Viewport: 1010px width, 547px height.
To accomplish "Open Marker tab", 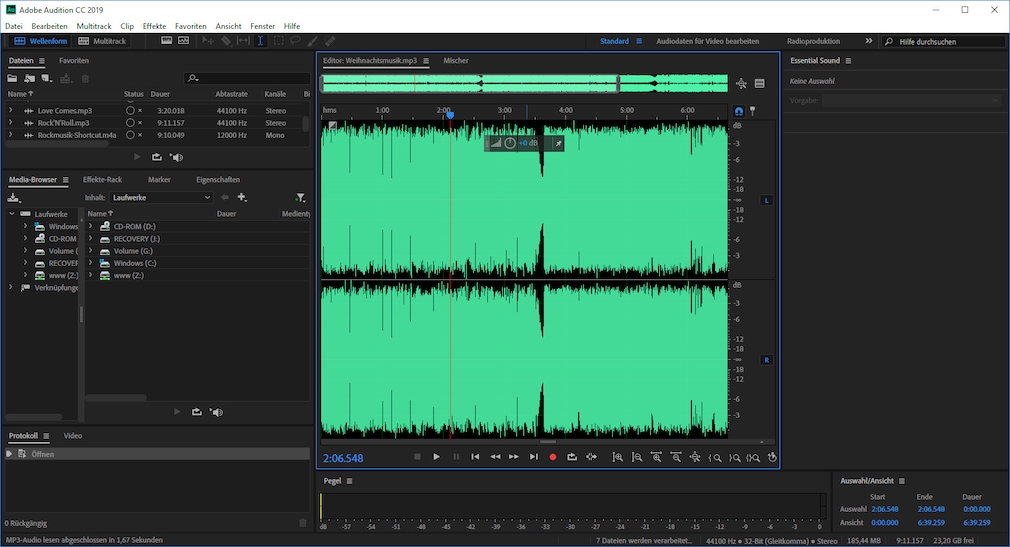I will [x=159, y=180].
